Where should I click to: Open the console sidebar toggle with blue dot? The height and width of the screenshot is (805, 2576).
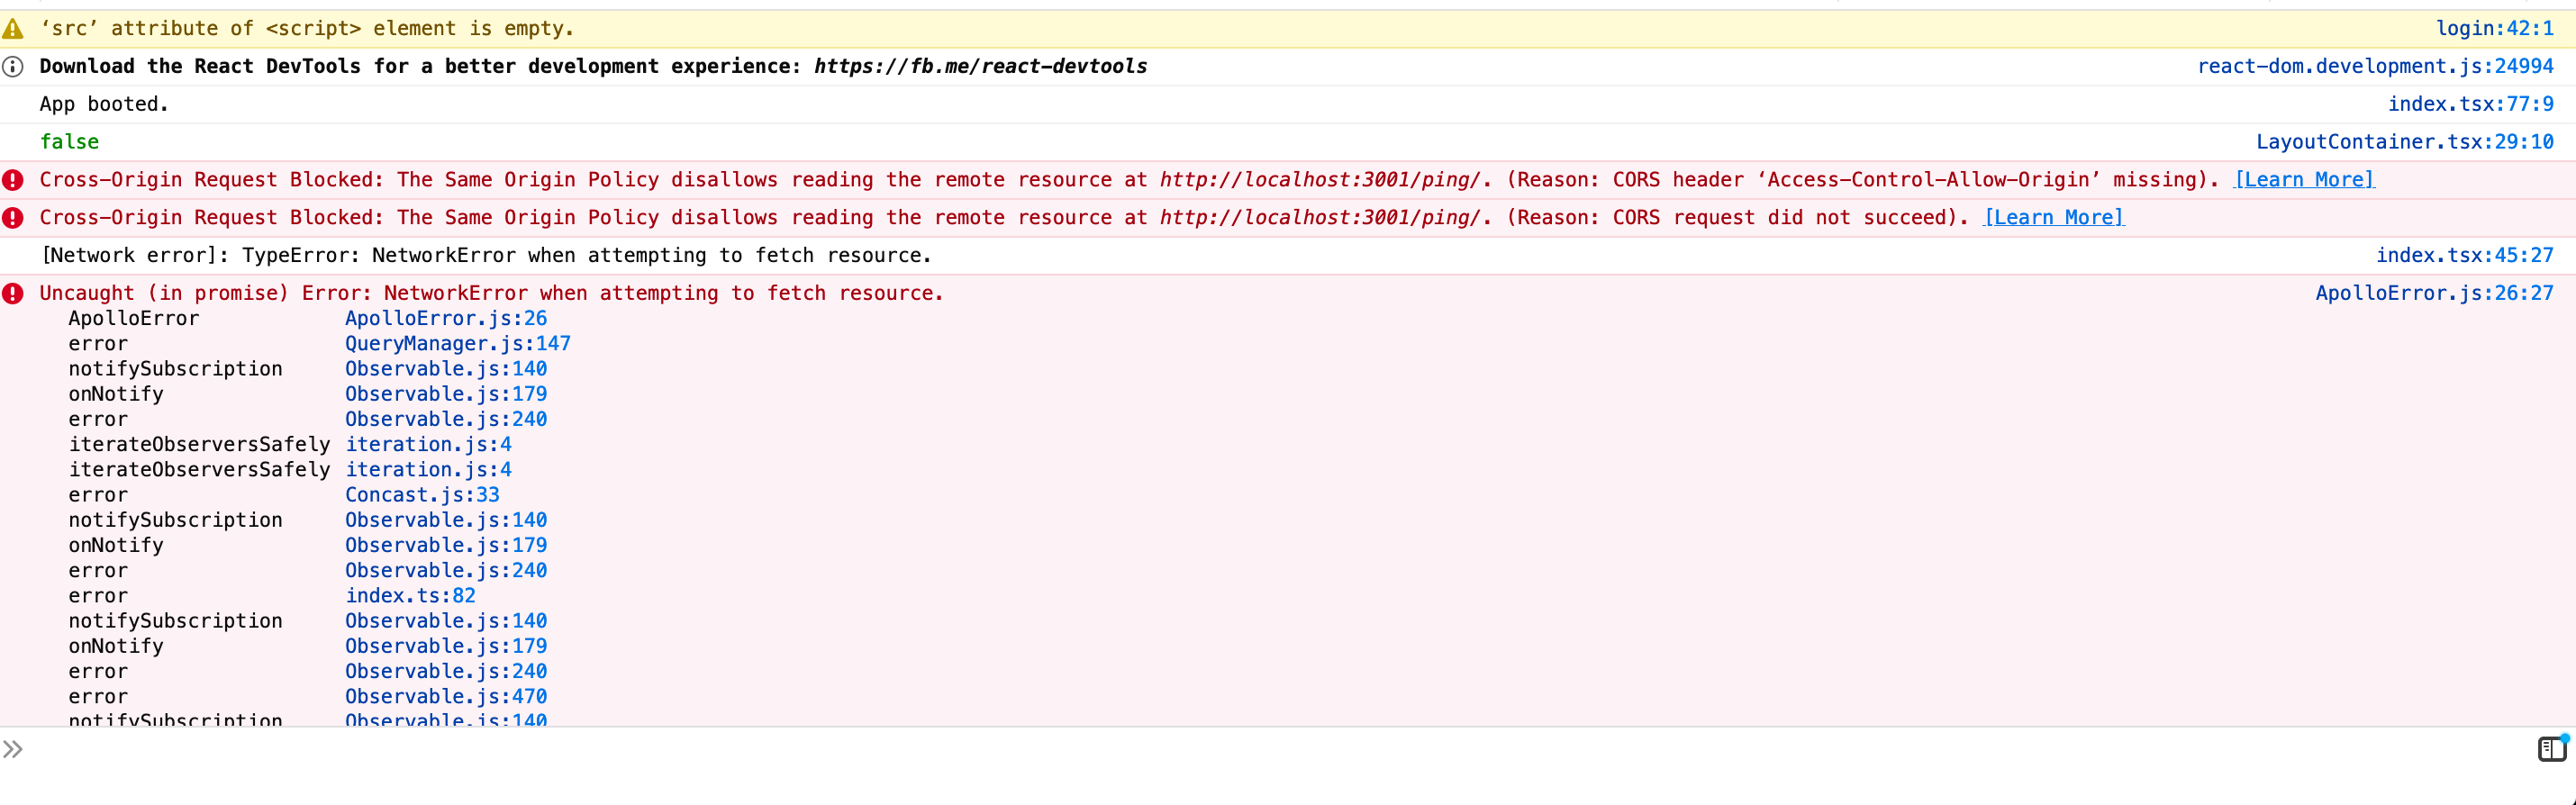pyautogui.click(x=2552, y=747)
